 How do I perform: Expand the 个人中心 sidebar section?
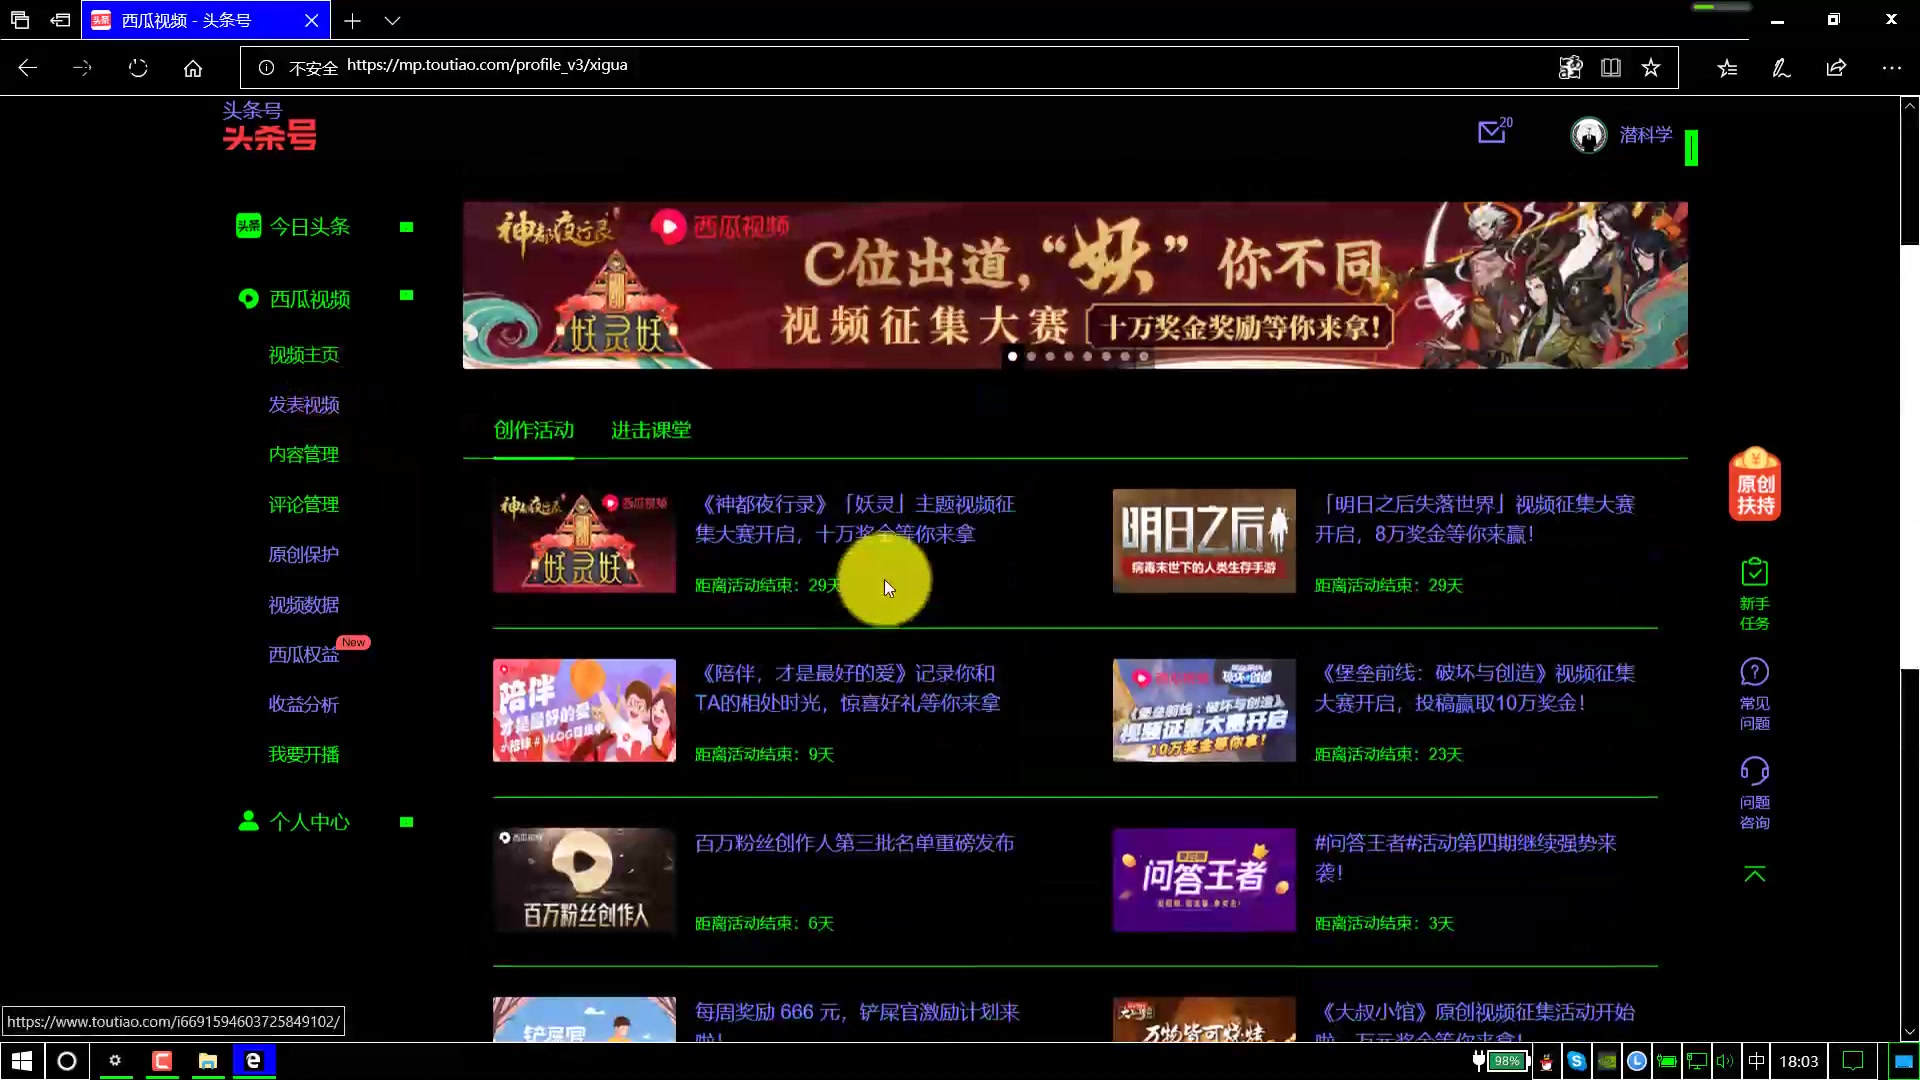coord(406,822)
